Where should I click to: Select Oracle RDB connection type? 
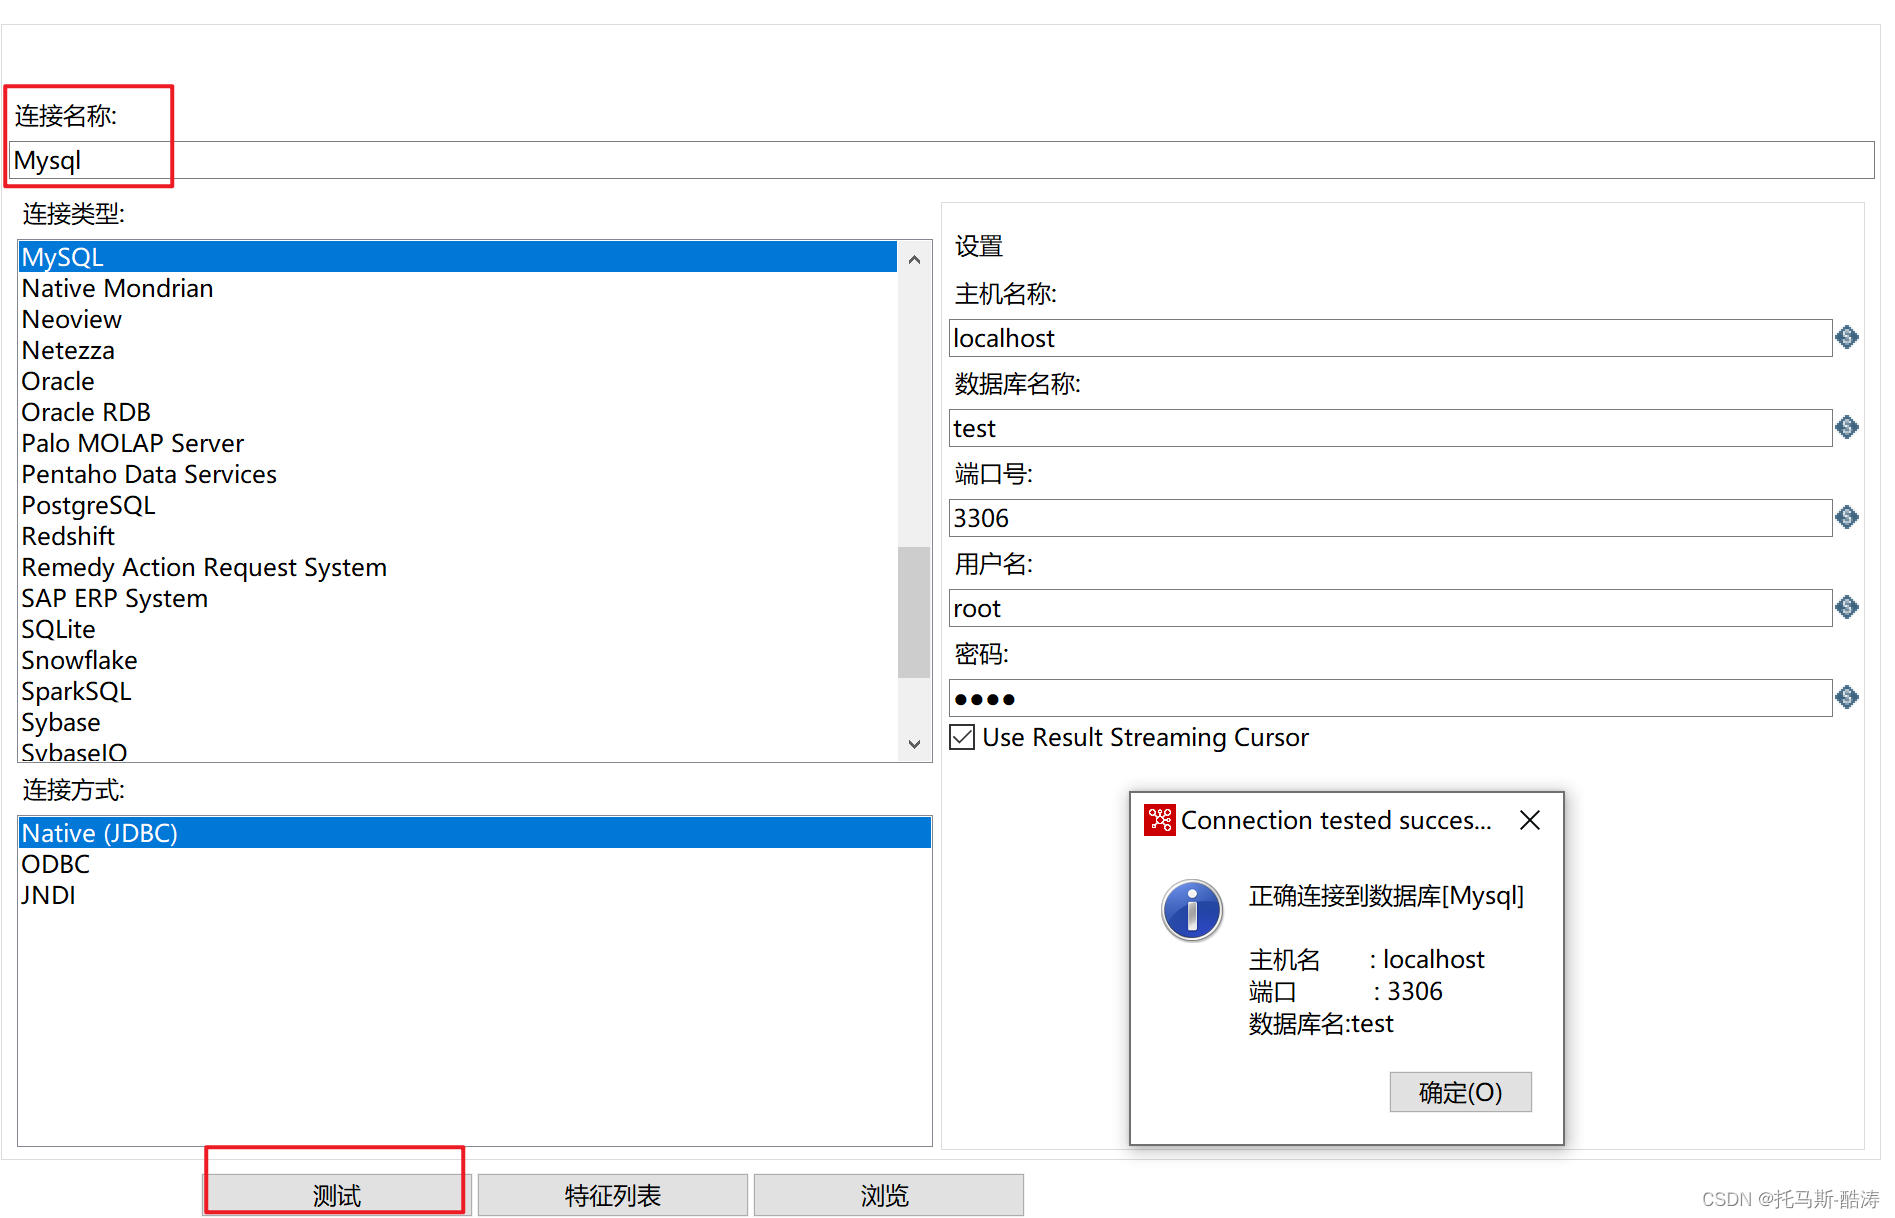(x=458, y=412)
